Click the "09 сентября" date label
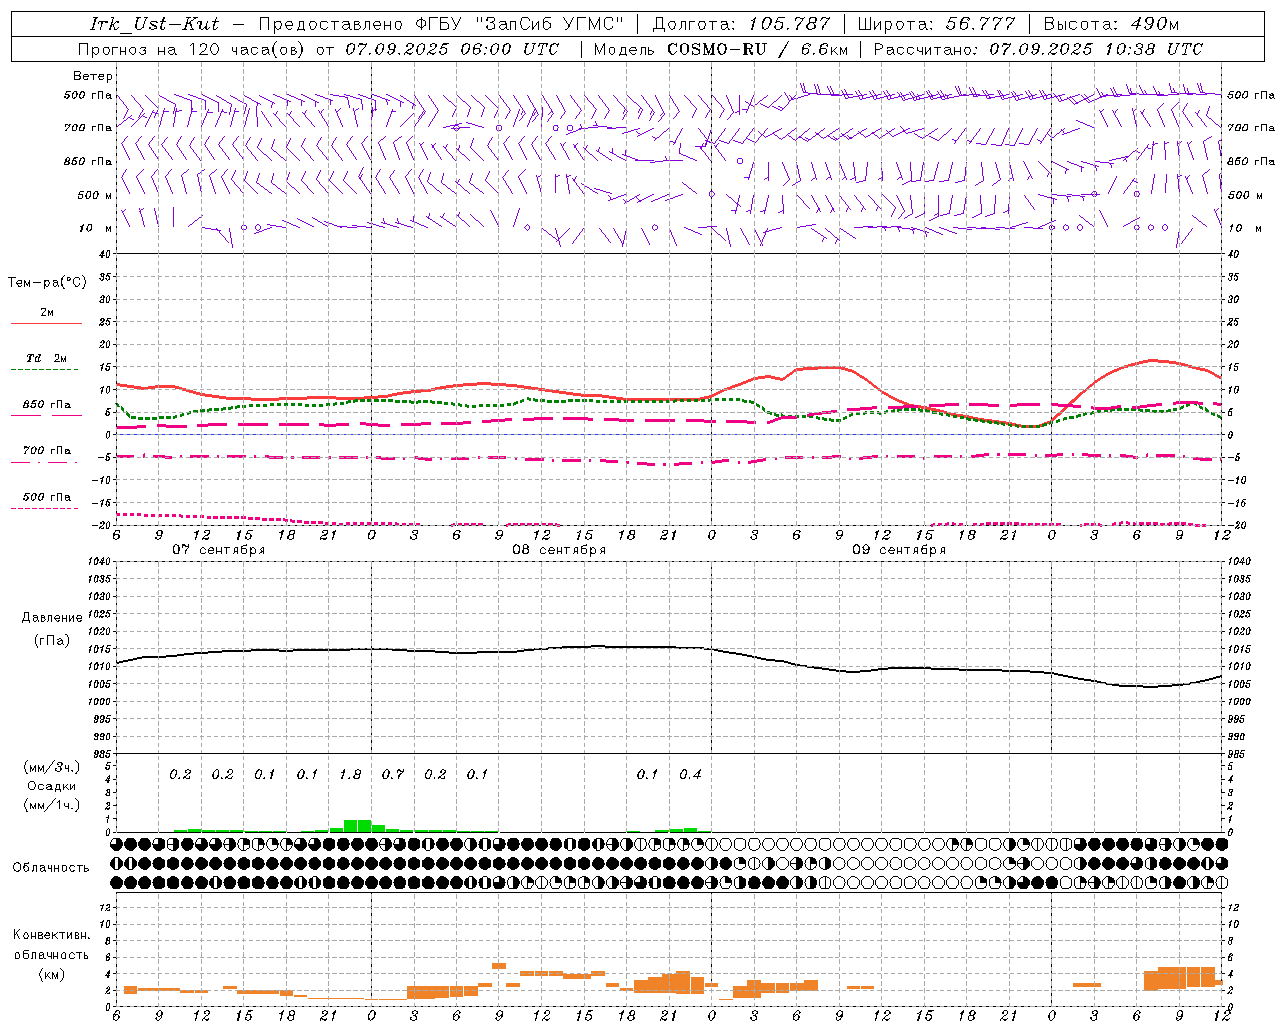The height and width of the screenshot is (1024, 1280). coord(899,550)
